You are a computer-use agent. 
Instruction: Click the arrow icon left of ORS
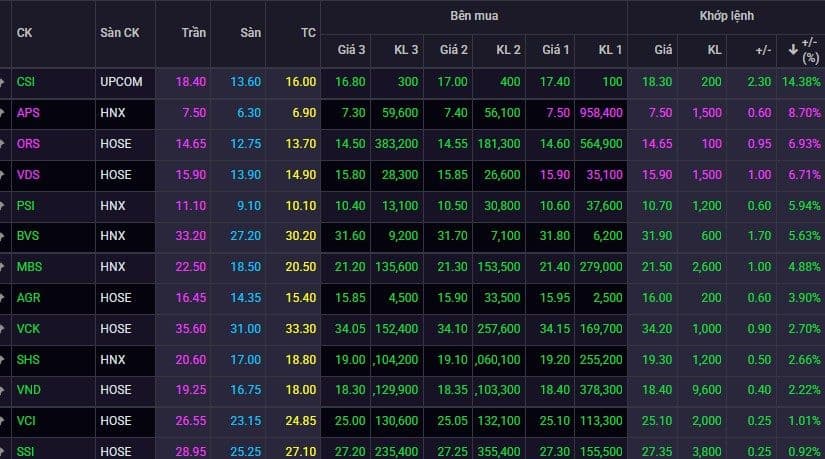(x=2, y=144)
